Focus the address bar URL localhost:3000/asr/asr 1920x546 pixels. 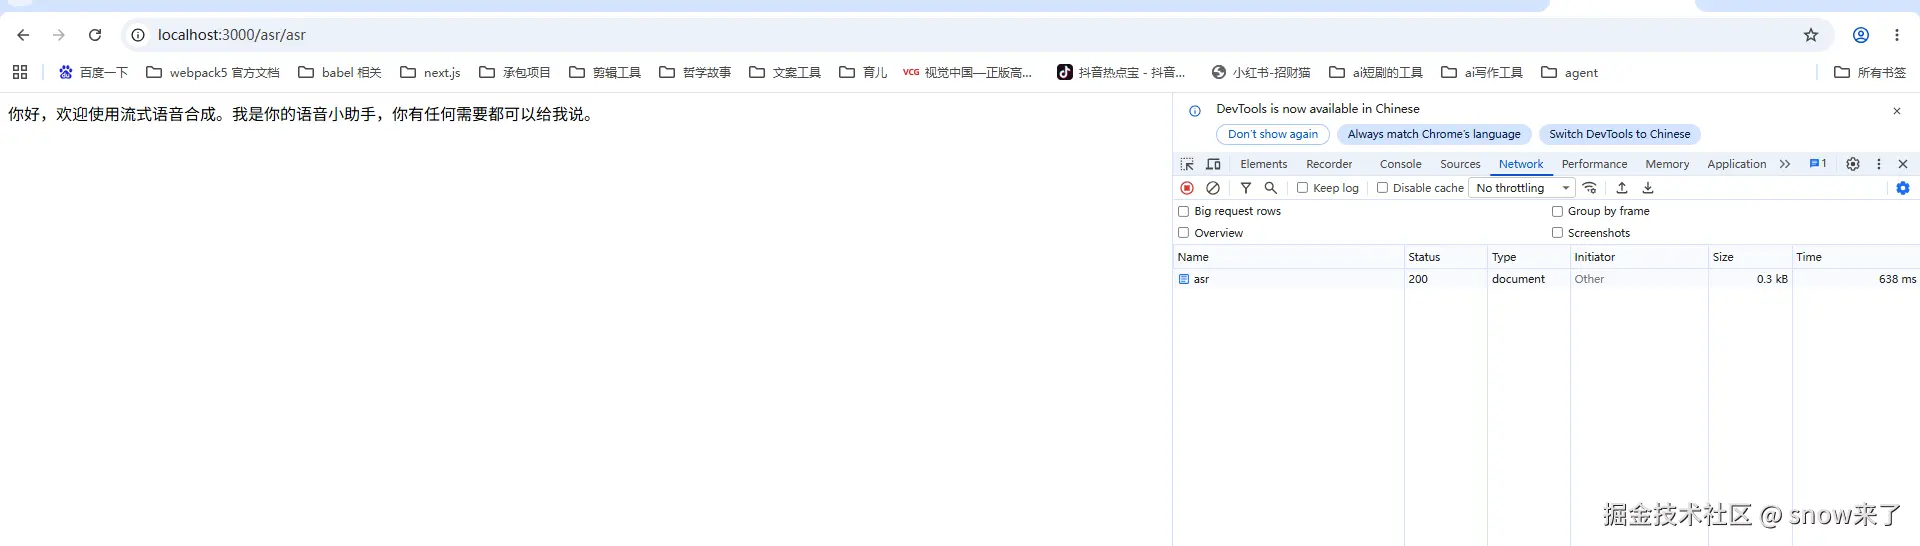232,35
